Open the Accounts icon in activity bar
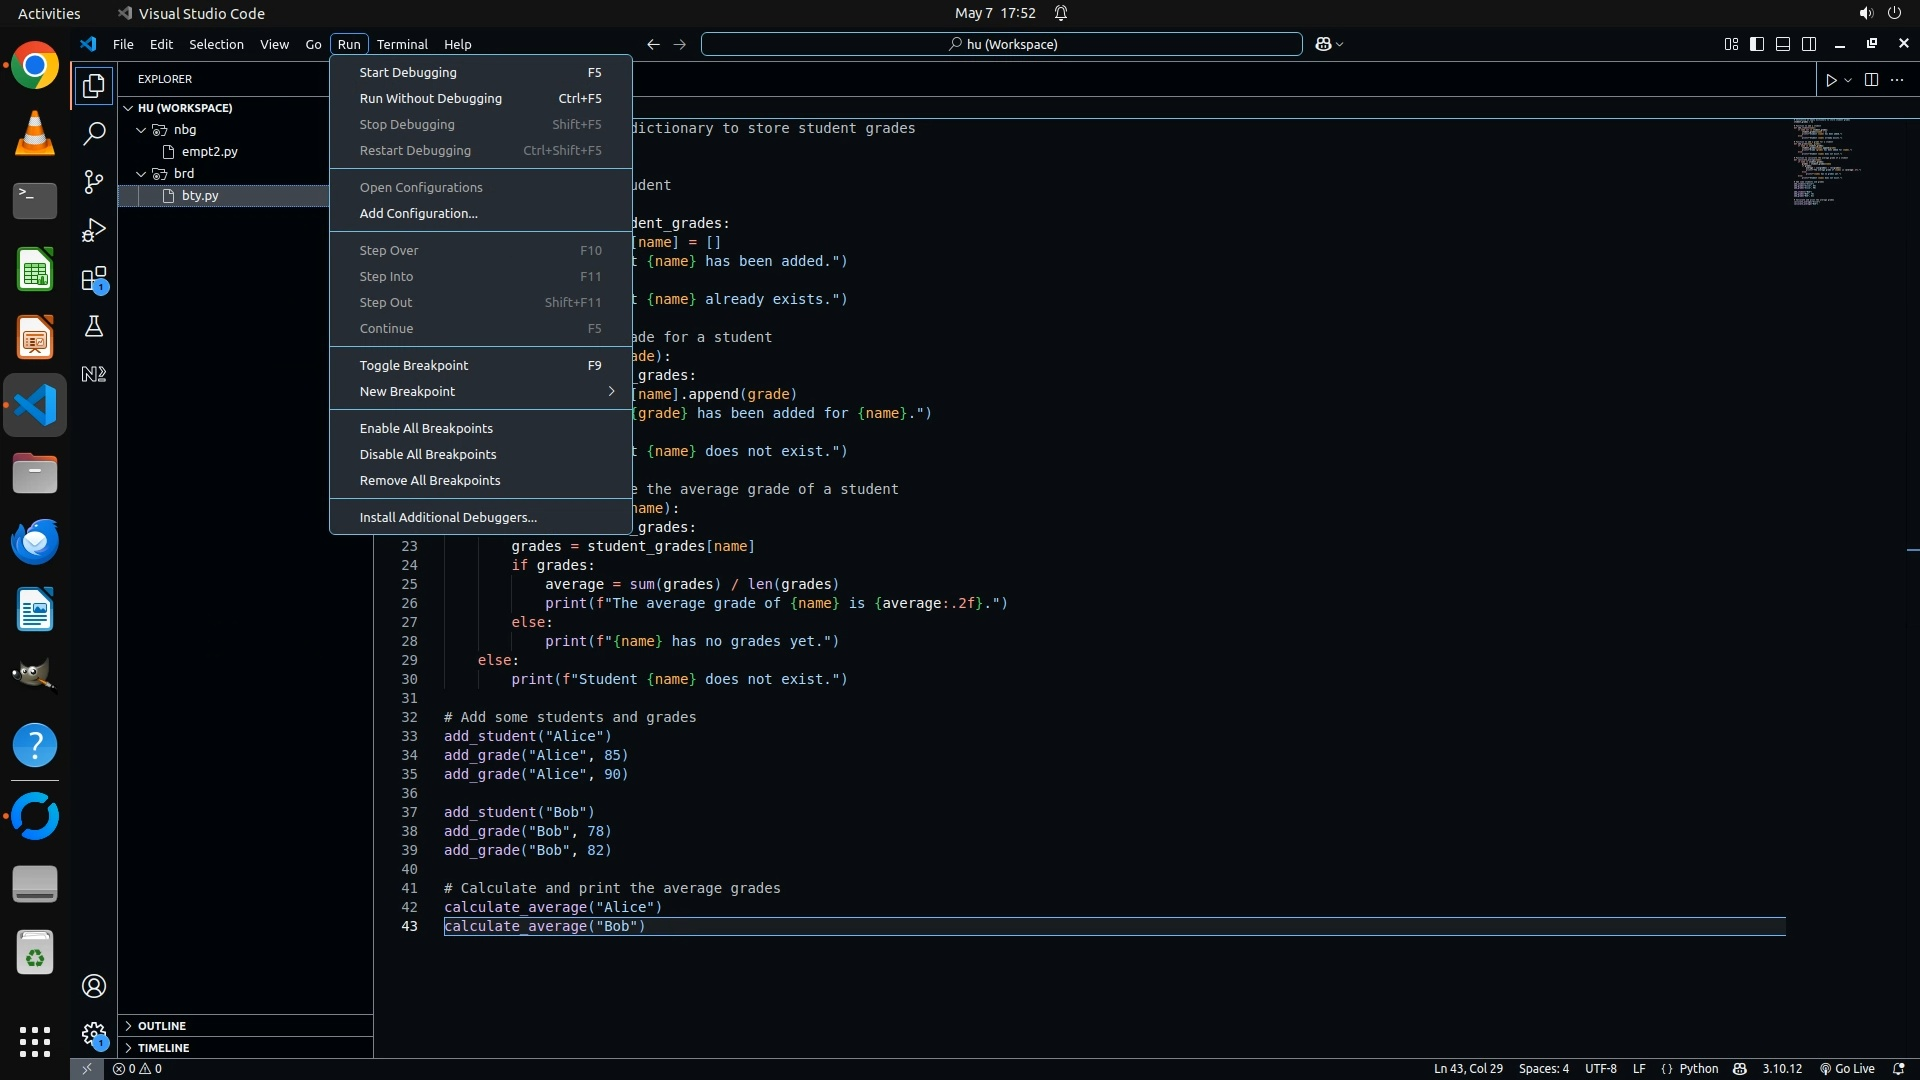 click(94, 986)
